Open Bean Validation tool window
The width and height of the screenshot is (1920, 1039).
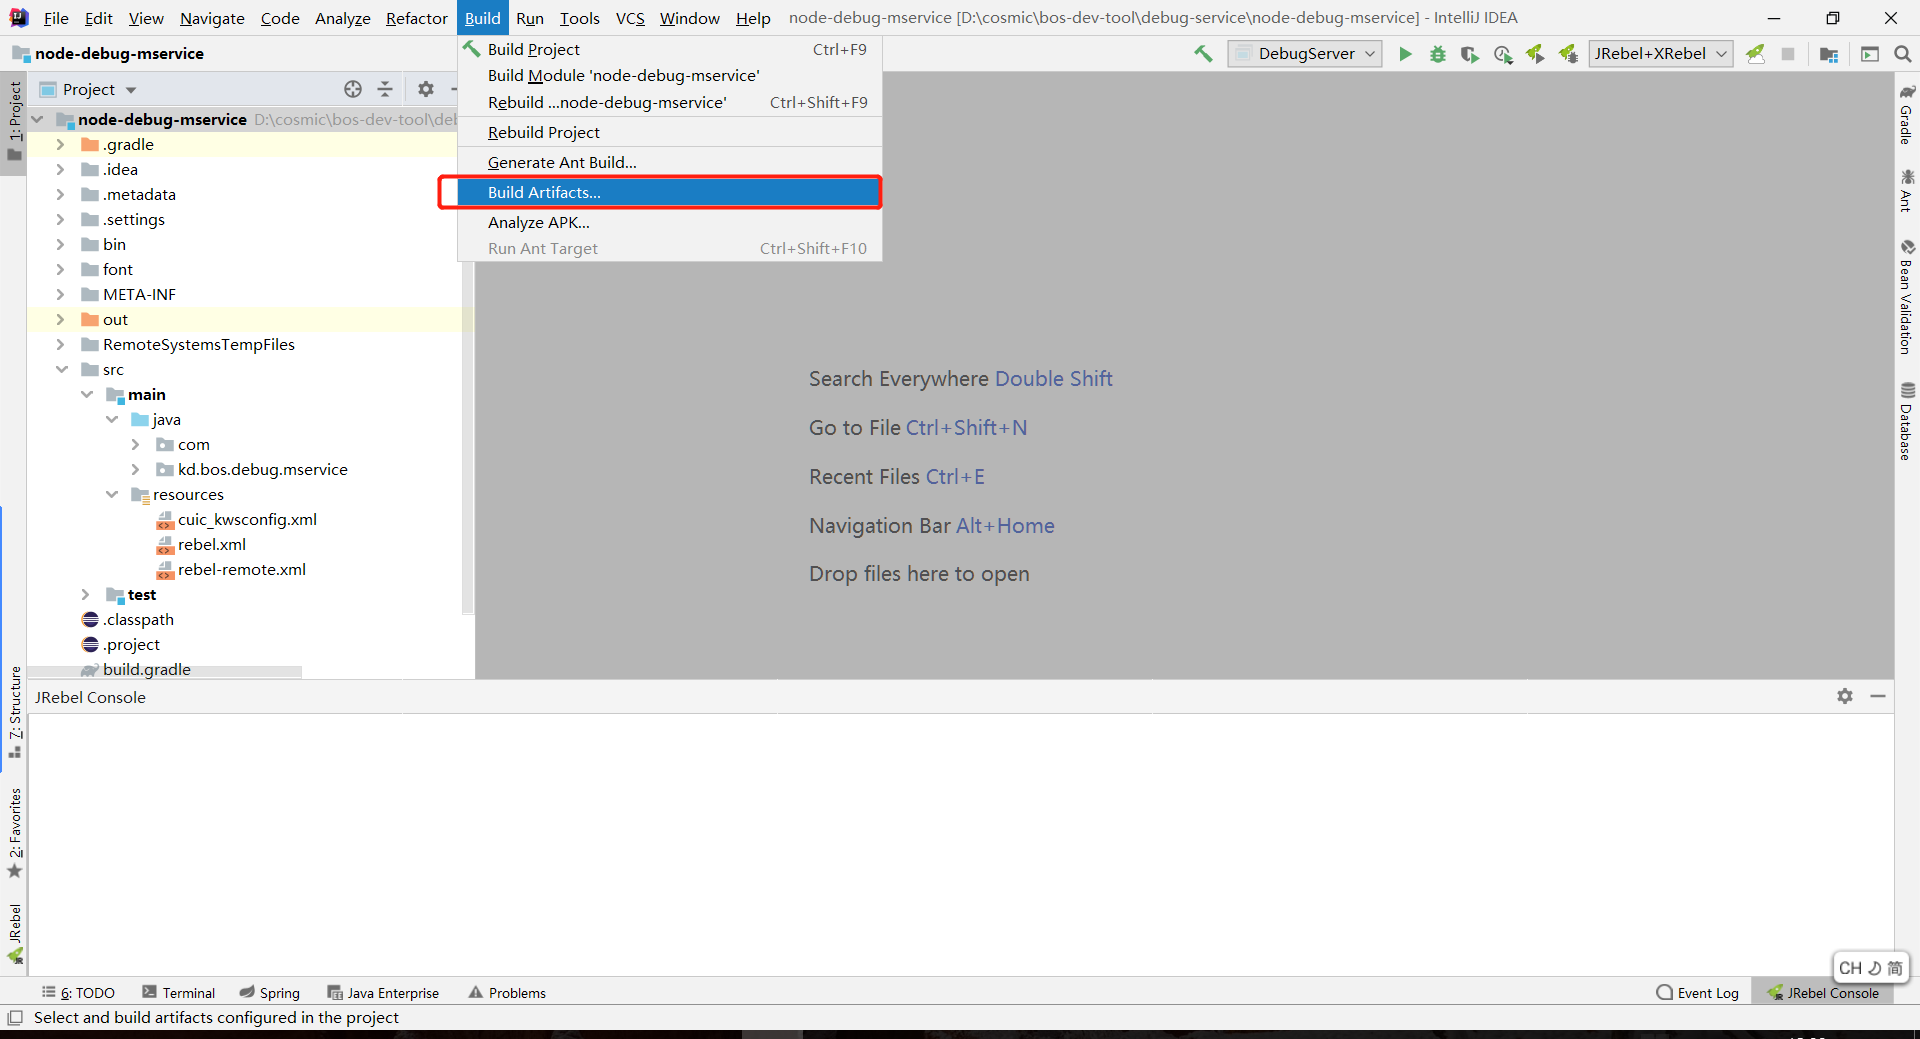tap(1907, 297)
